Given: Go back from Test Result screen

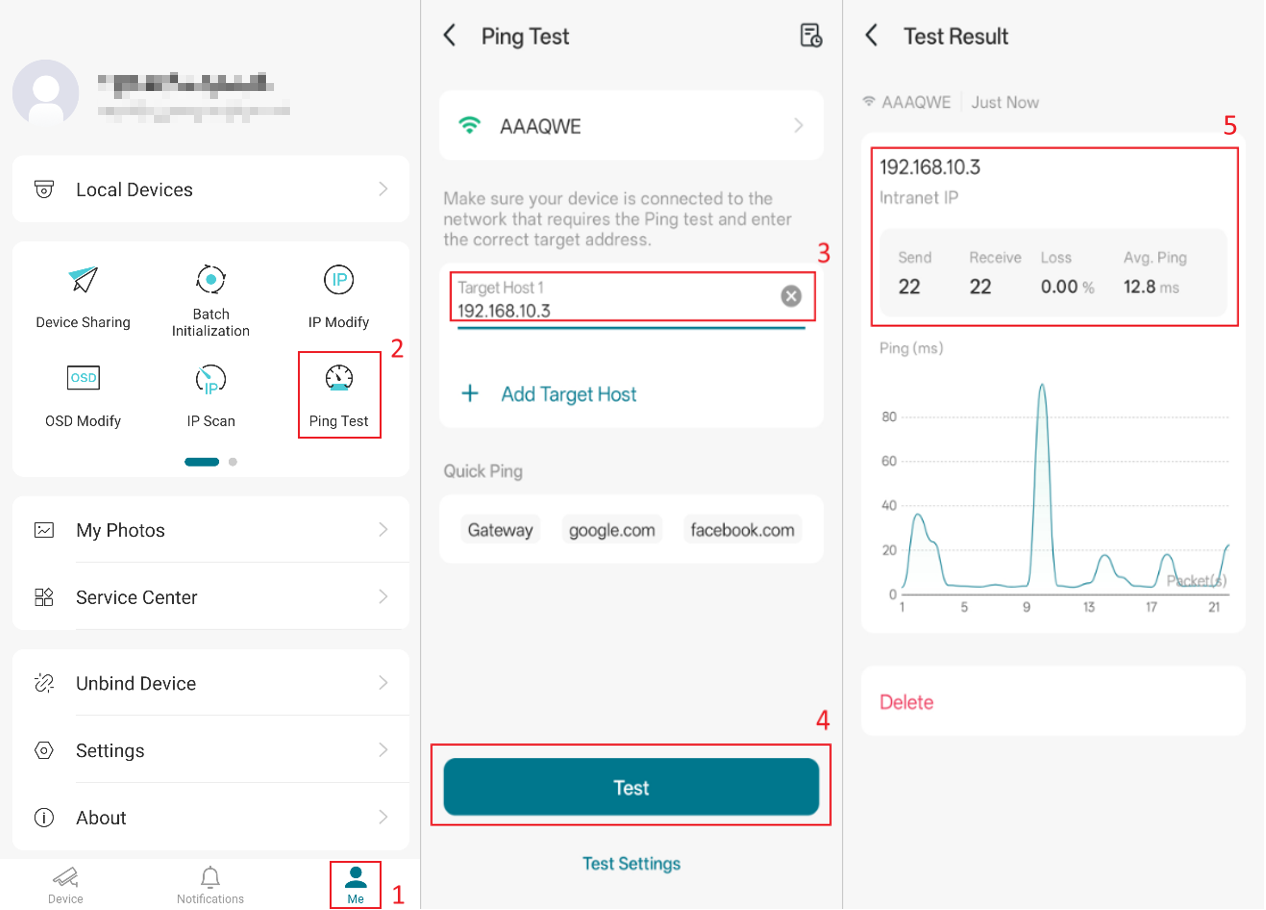Looking at the screenshot, I should point(871,36).
